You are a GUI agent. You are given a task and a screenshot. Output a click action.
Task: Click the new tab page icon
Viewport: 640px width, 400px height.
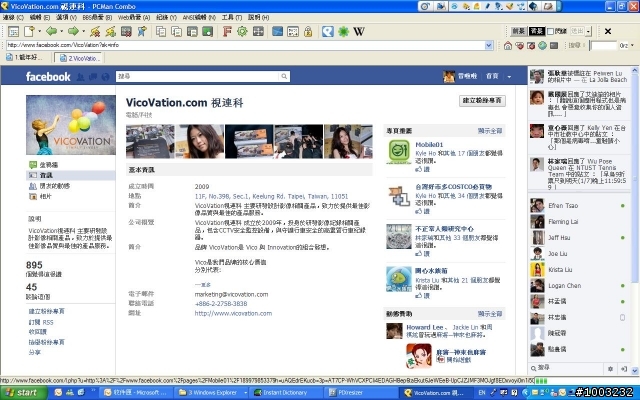point(29,31)
